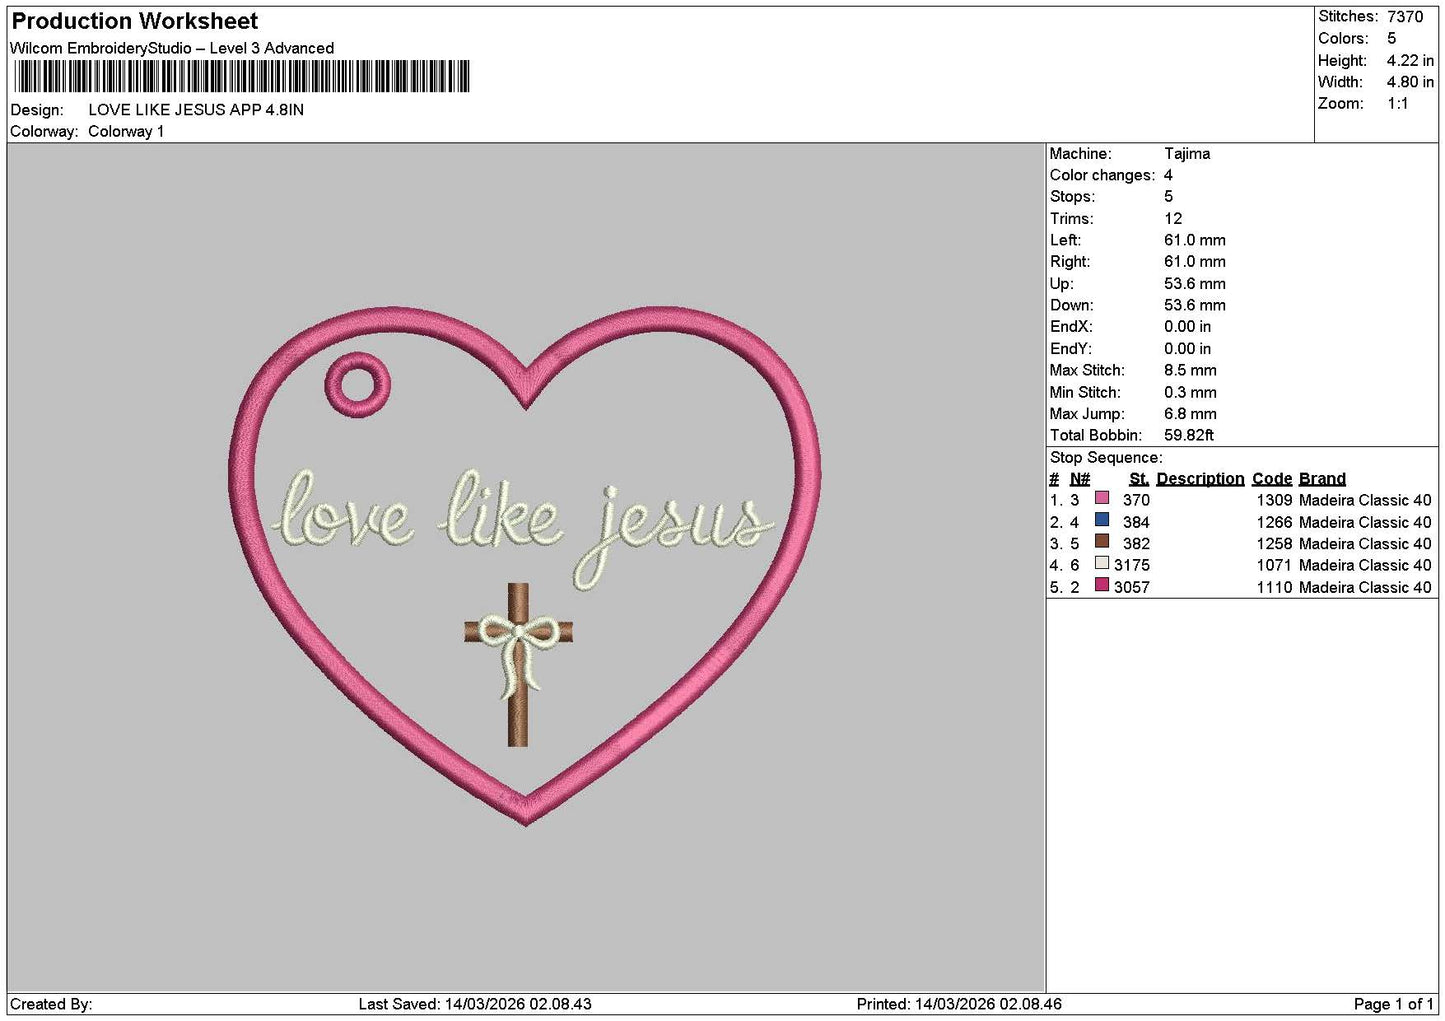Image resolution: width=1445 pixels, height=1021 pixels.
Task: Click stitch count 384 in stop sequence
Action: click(x=1136, y=522)
